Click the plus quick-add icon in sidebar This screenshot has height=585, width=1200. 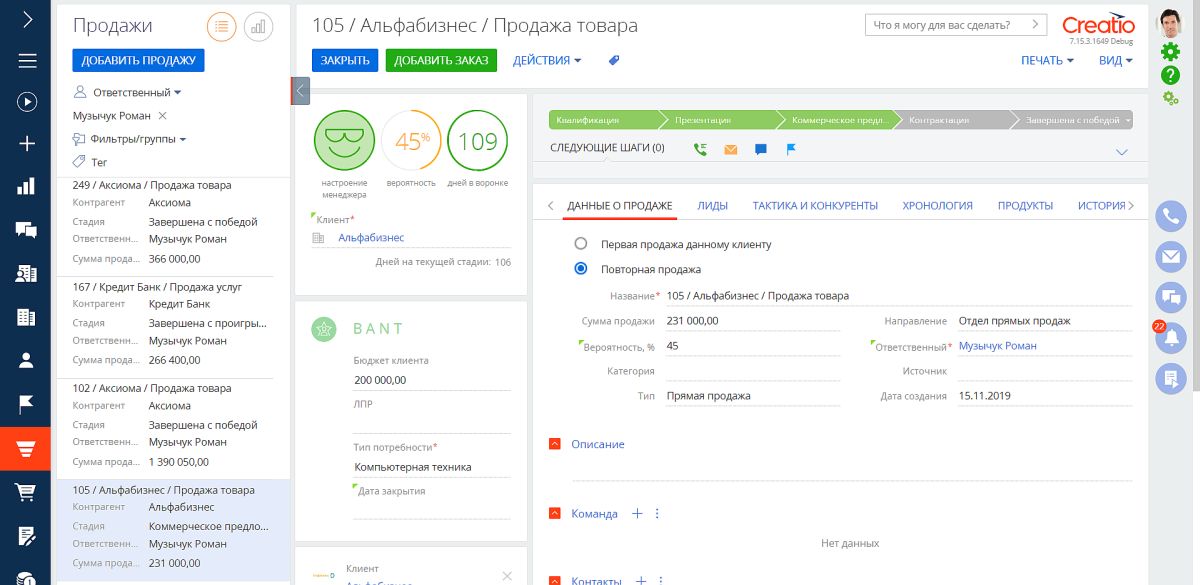tap(27, 143)
